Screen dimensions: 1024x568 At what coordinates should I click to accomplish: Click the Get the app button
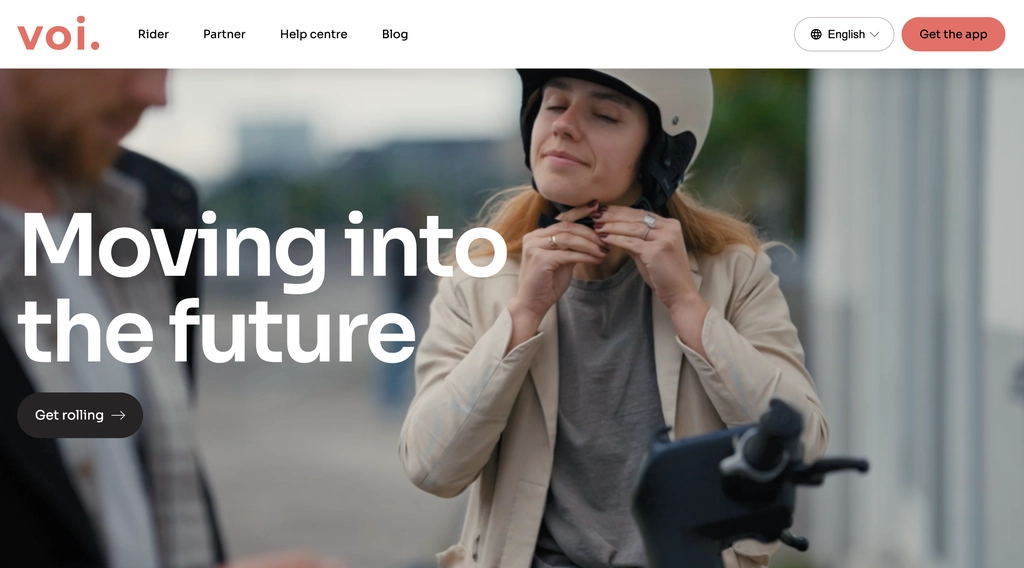tap(953, 35)
